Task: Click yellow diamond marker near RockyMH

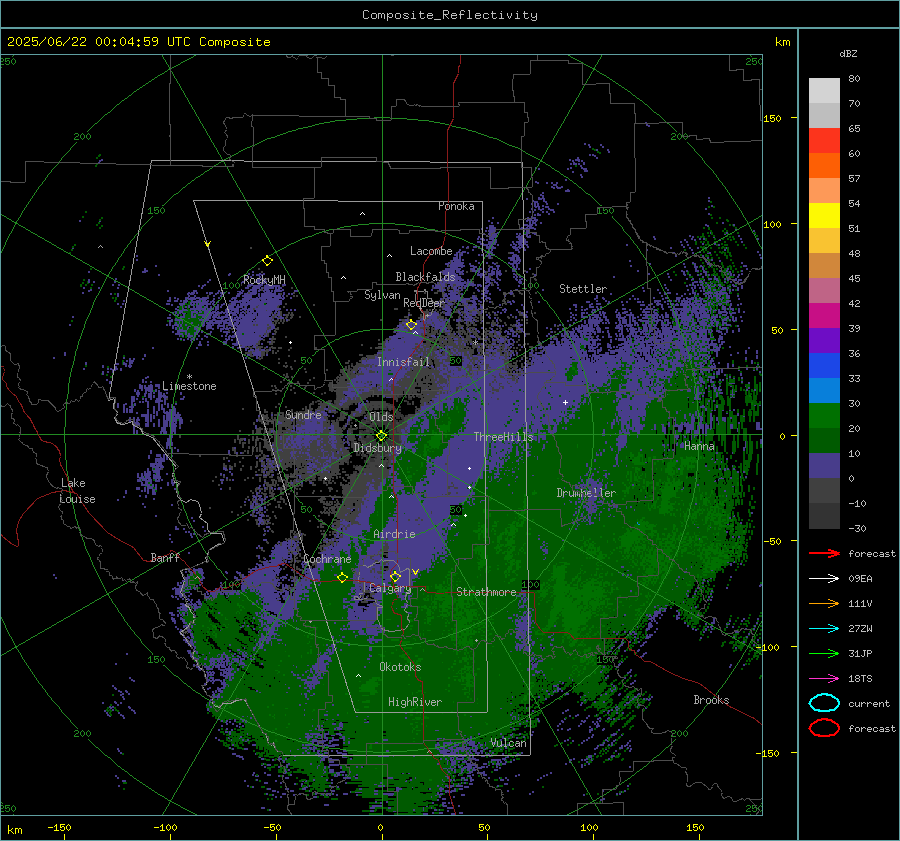Action: [267, 261]
